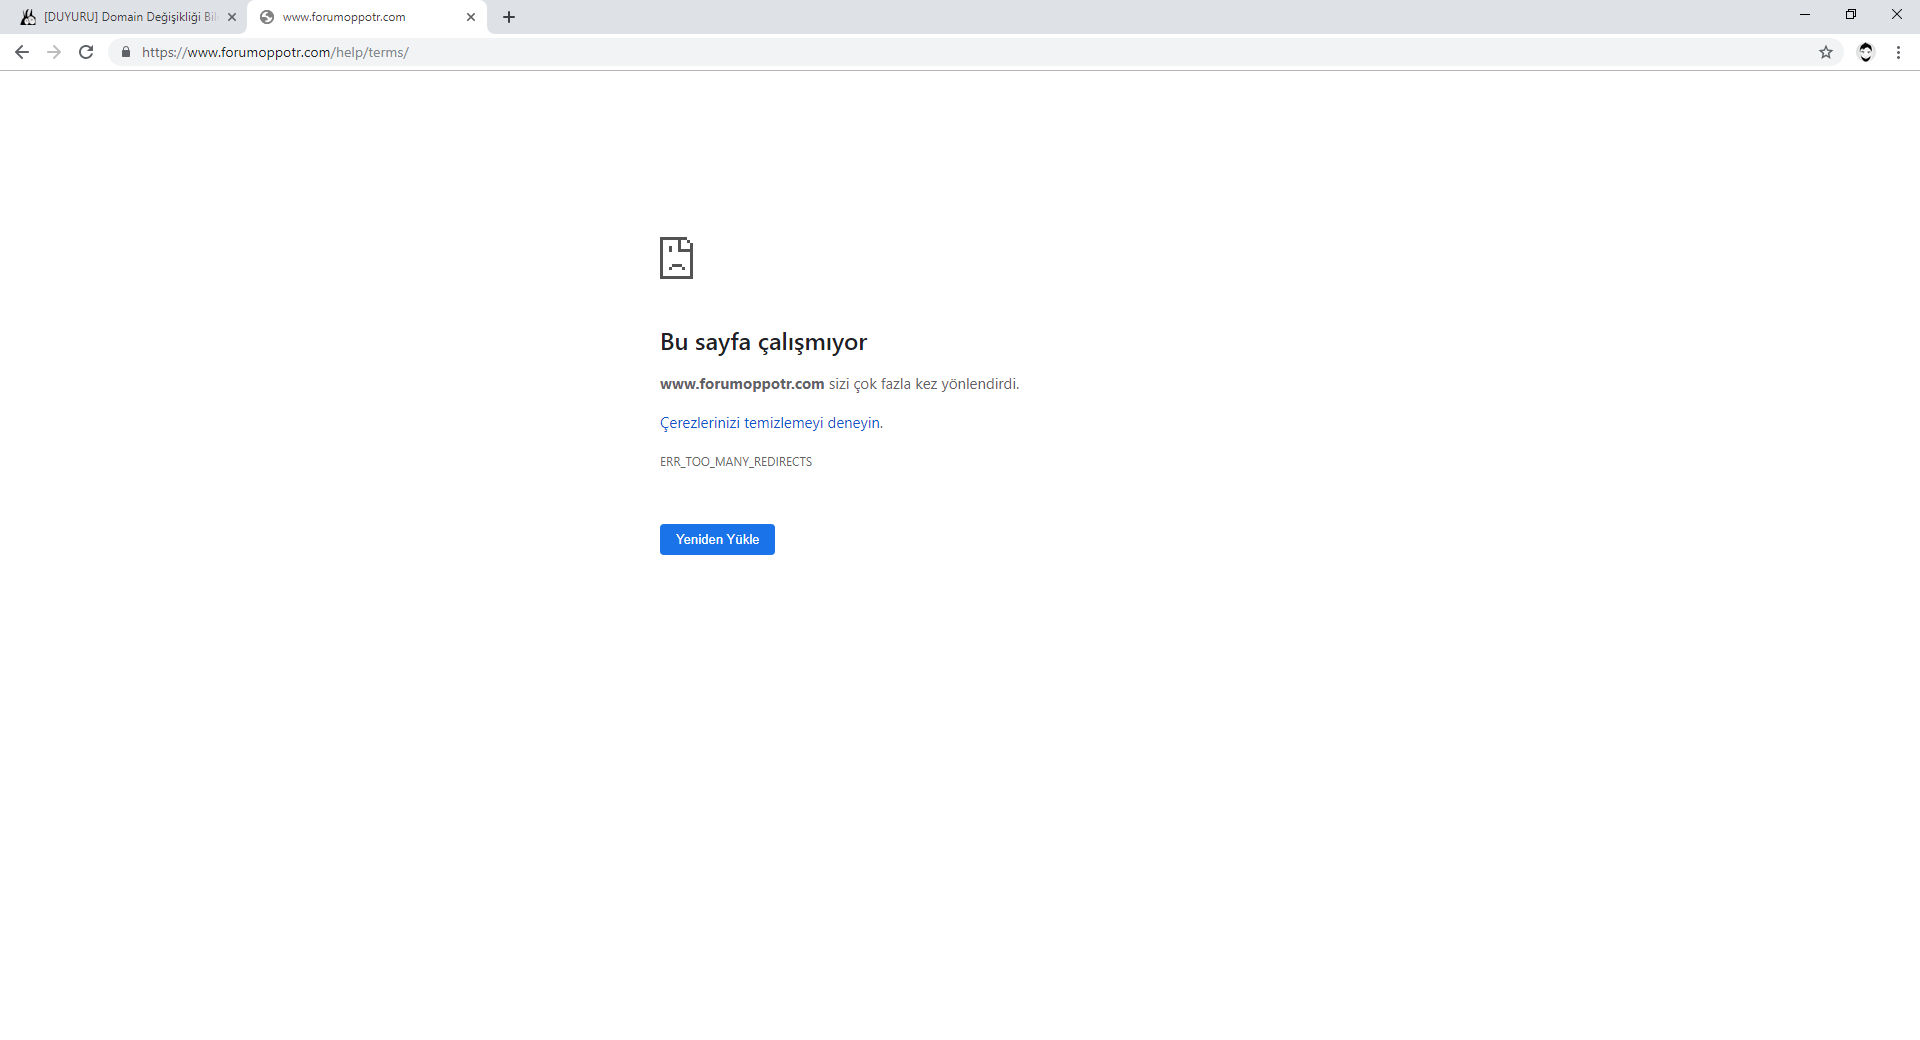Screen dimensions: 1920x1040
Task: Click the address bar URL field
Action: pos(900,52)
